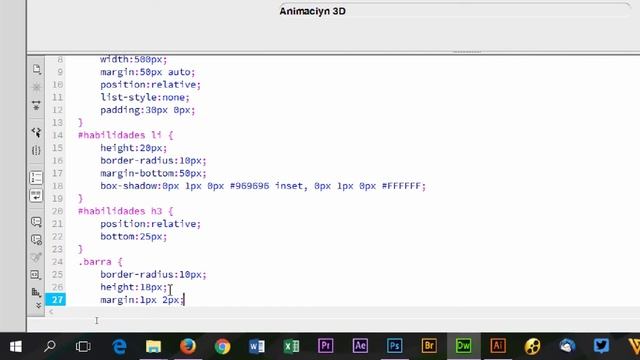Click the Apply Comment icon
This screenshot has height=360, width=640.
[x=36, y=222]
